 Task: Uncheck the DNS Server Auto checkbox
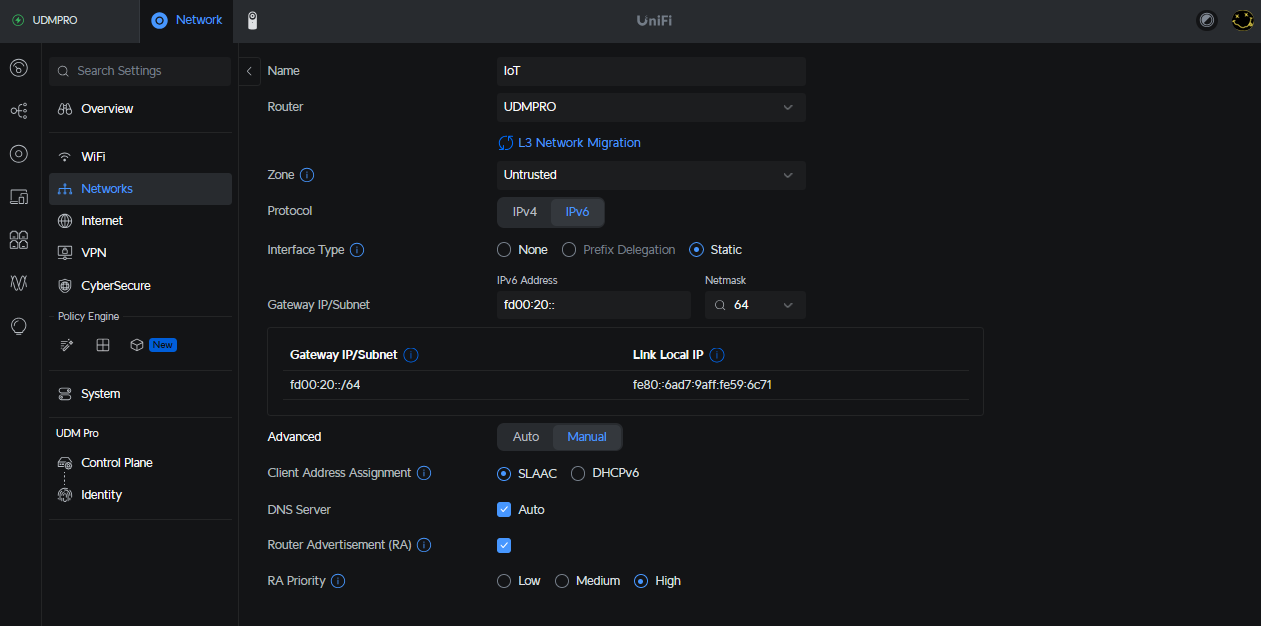tap(504, 510)
